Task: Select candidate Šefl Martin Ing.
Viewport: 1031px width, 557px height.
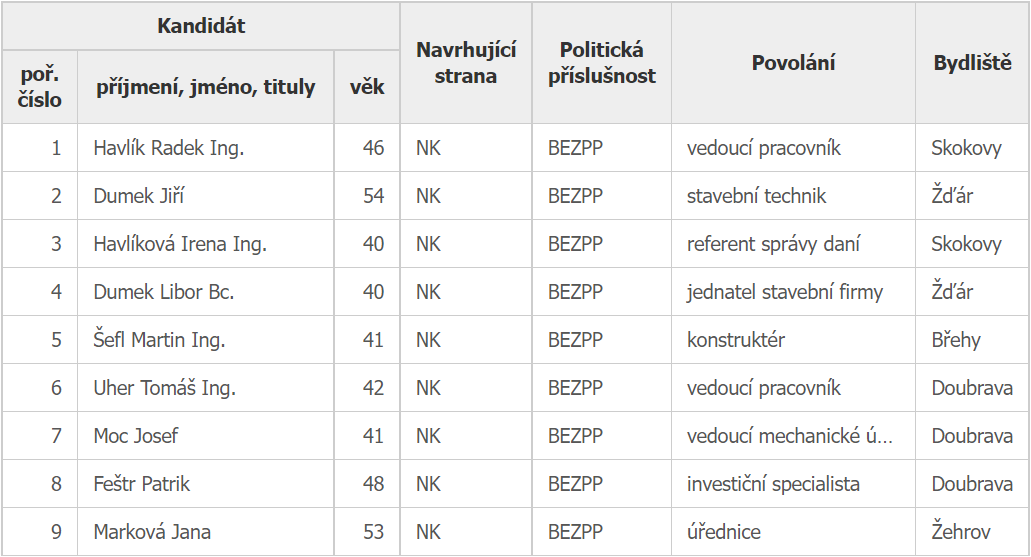Action: tap(160, 340)
